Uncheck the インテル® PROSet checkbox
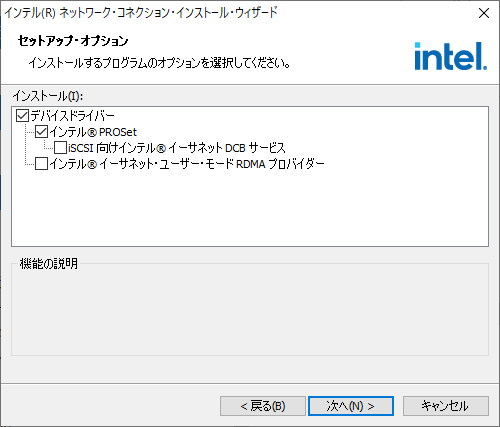The image size is (500, 427). point(41,132)
